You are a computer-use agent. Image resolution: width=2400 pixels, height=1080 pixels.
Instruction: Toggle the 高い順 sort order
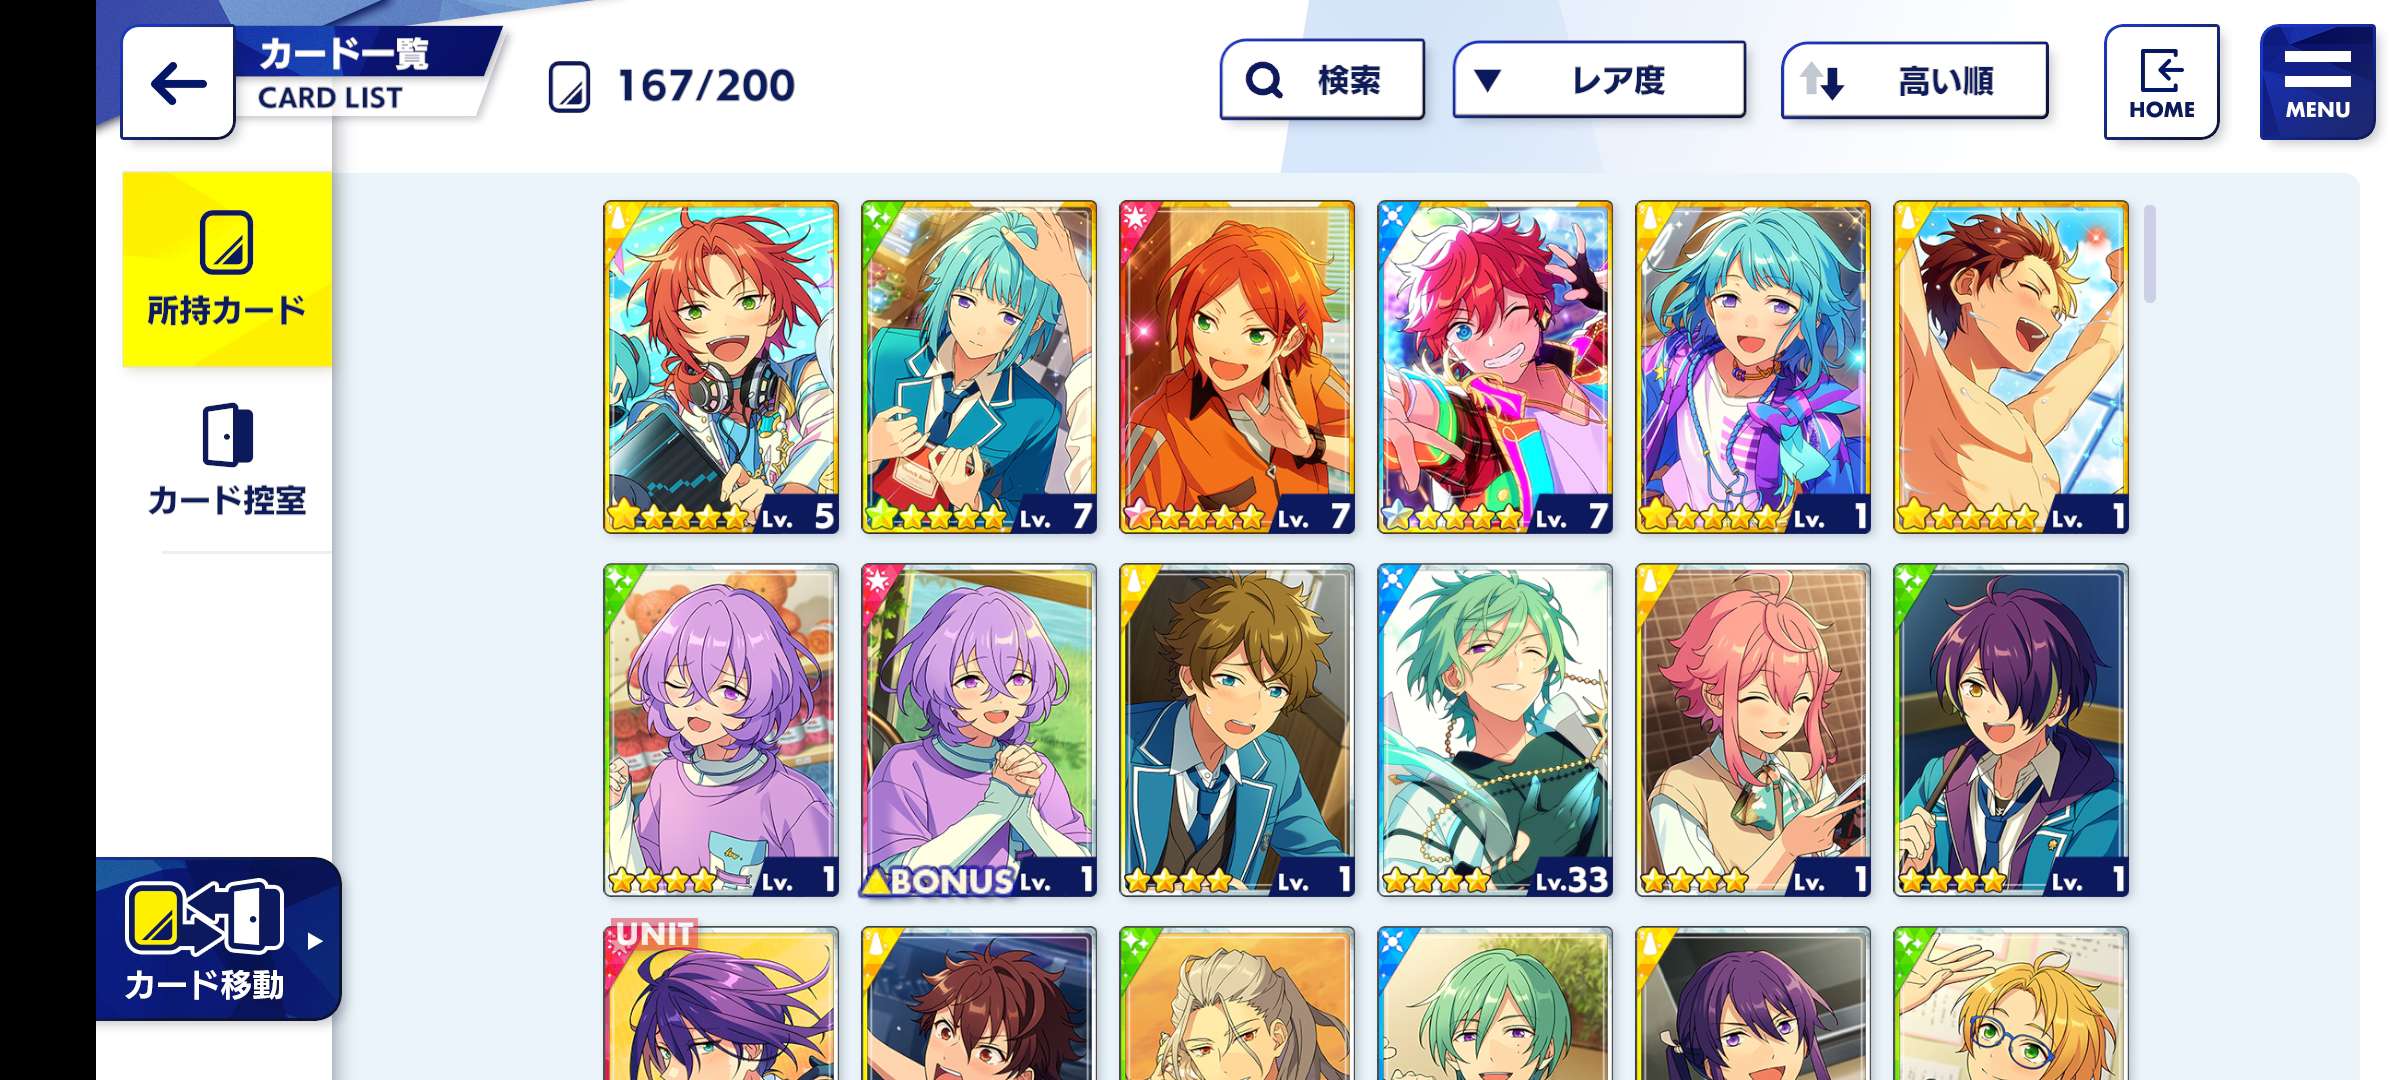pos(1914,81)
